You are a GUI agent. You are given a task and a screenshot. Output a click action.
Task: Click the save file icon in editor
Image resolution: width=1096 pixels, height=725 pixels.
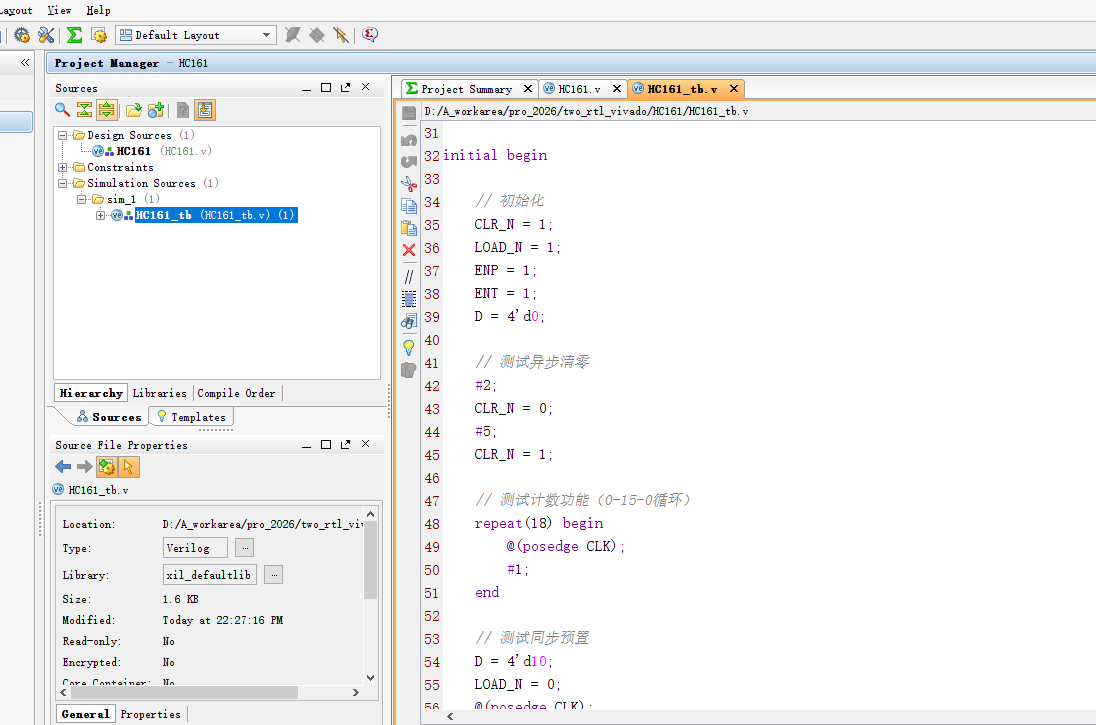pyautogui.click(x=409, y=113)
